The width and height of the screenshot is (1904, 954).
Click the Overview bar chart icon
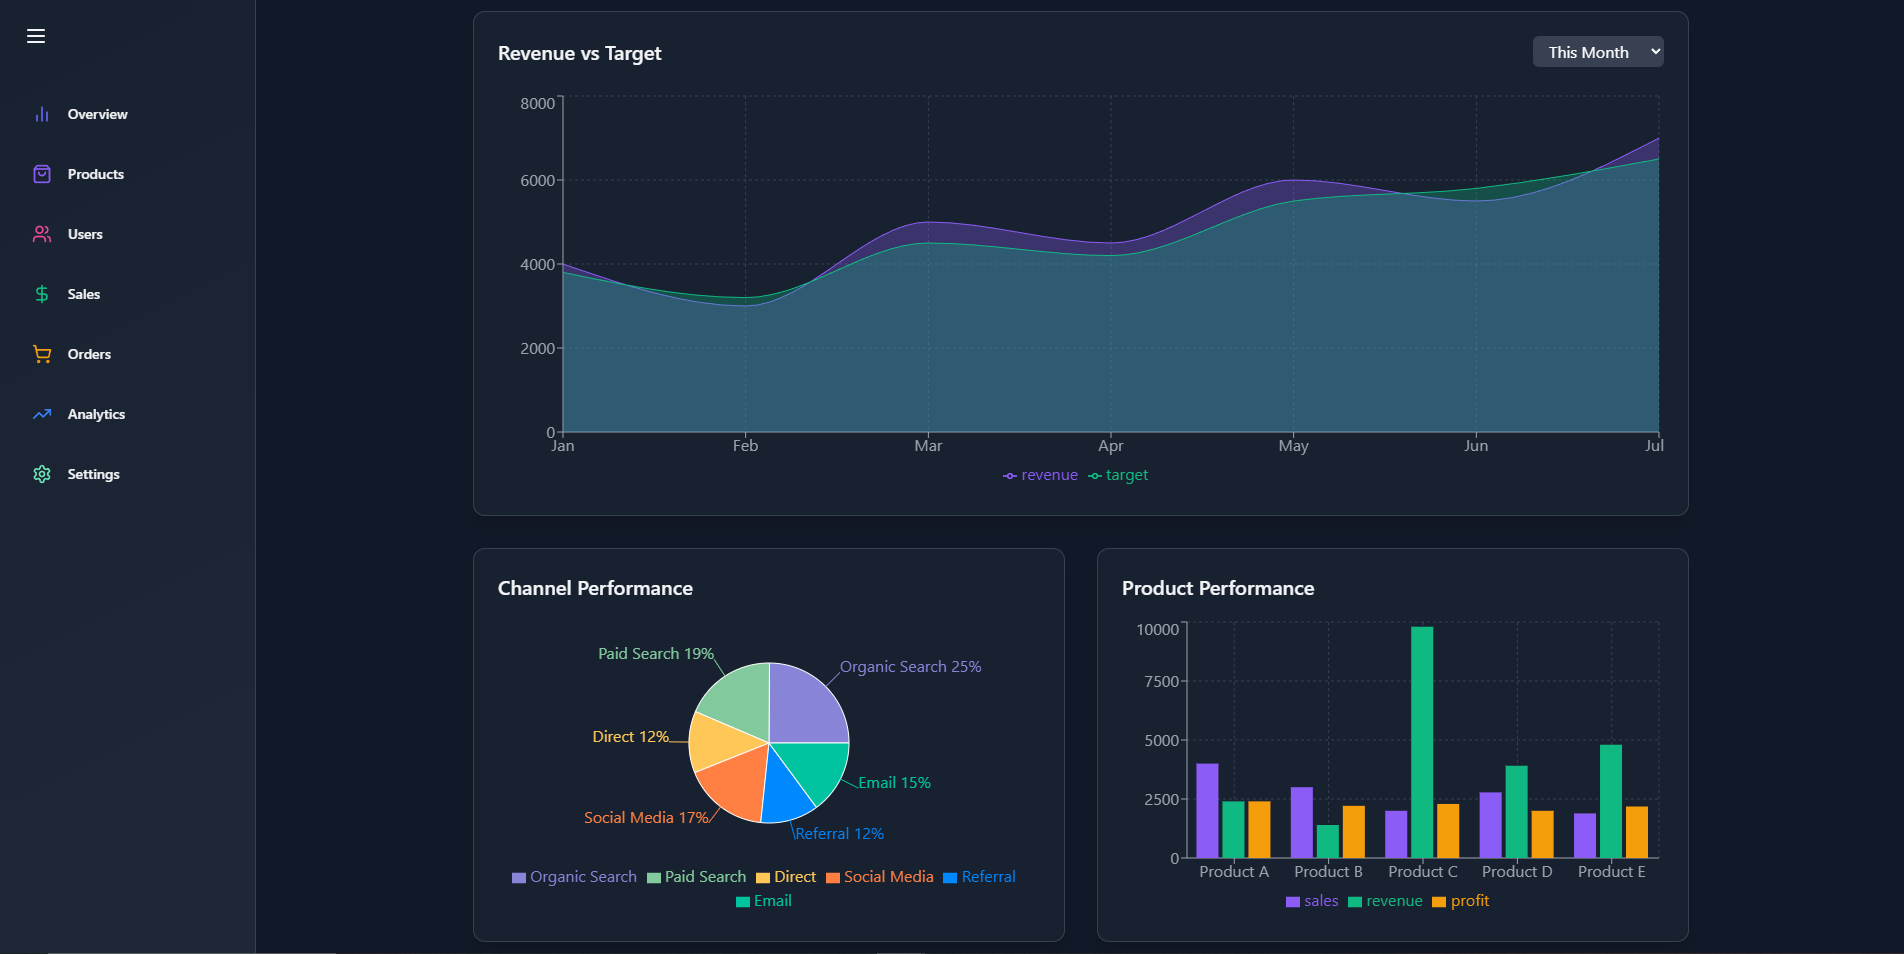pos(42,114)
